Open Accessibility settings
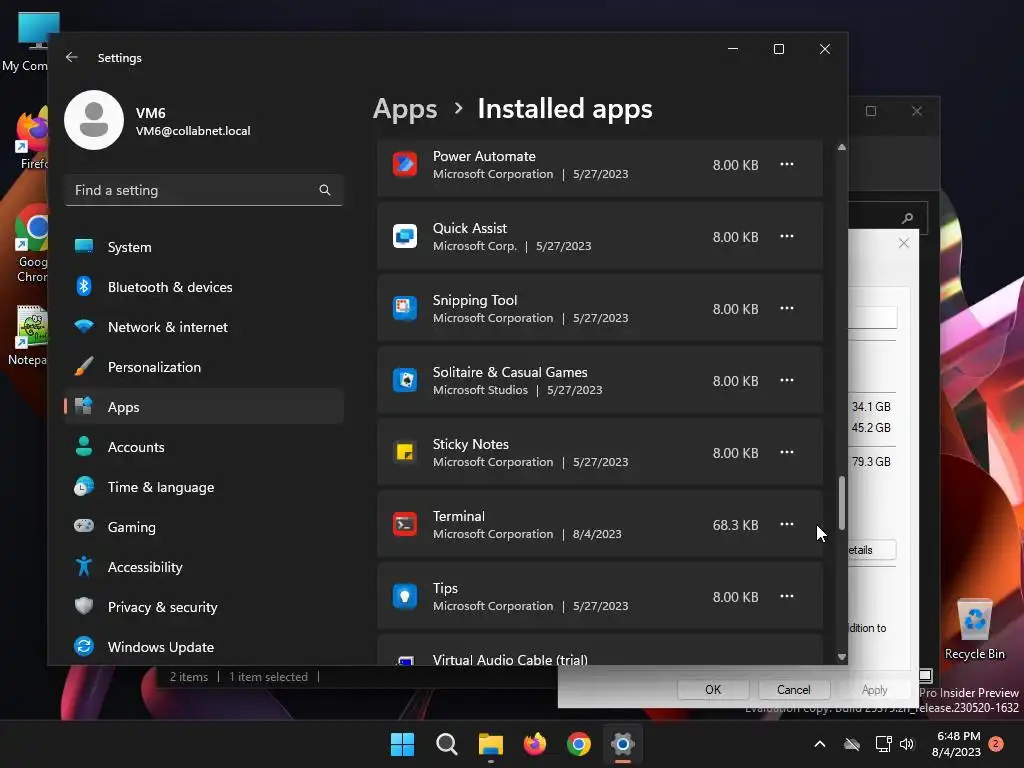 pos(204,567)
